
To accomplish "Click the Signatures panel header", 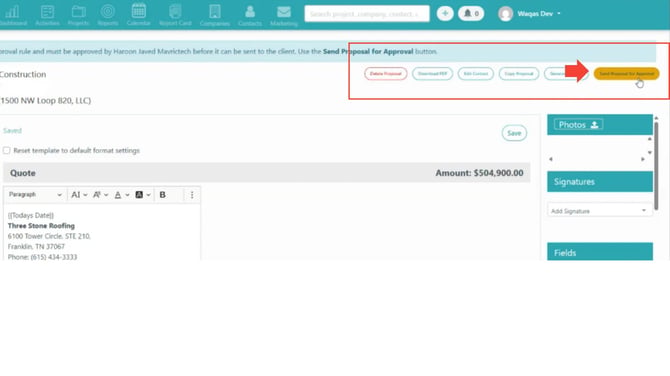I will (599, 182).
